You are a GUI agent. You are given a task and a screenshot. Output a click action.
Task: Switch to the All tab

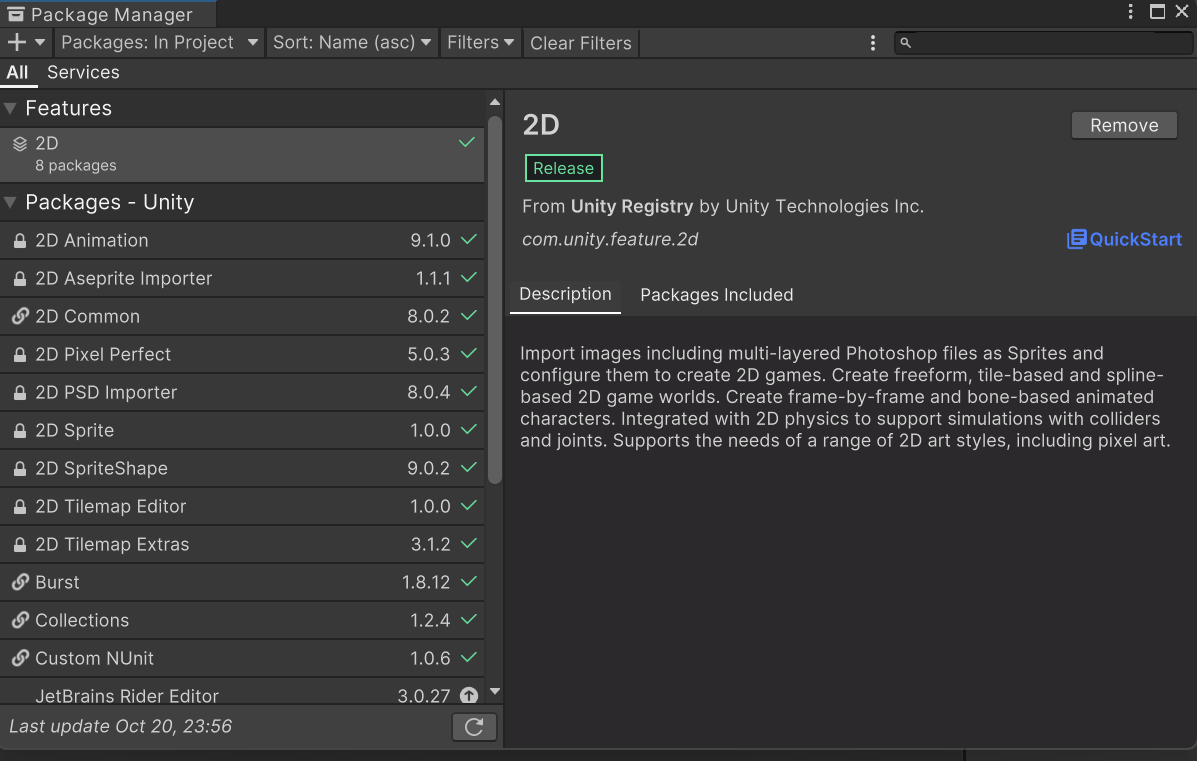(x=18, y=73)
